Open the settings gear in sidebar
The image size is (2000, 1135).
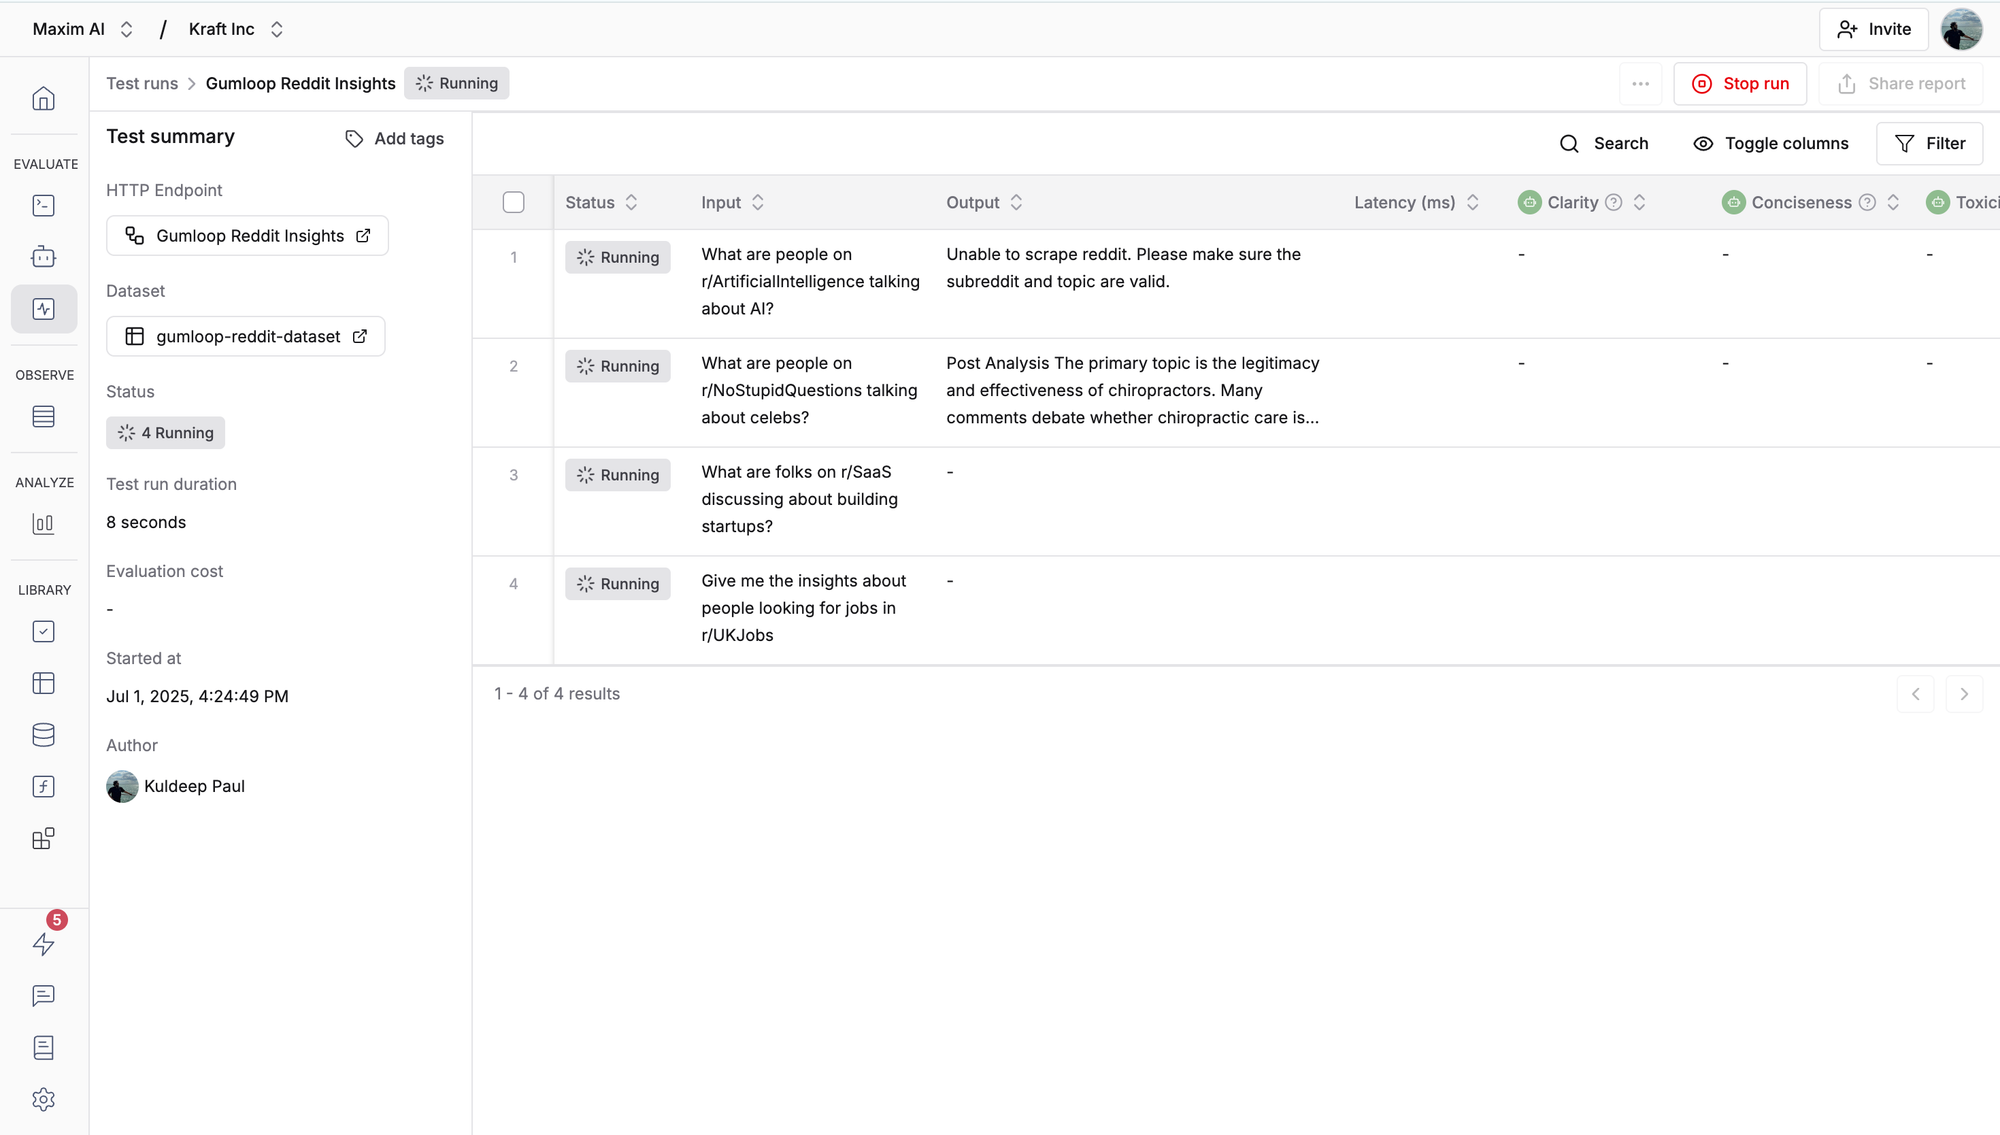click(43, 1099)
